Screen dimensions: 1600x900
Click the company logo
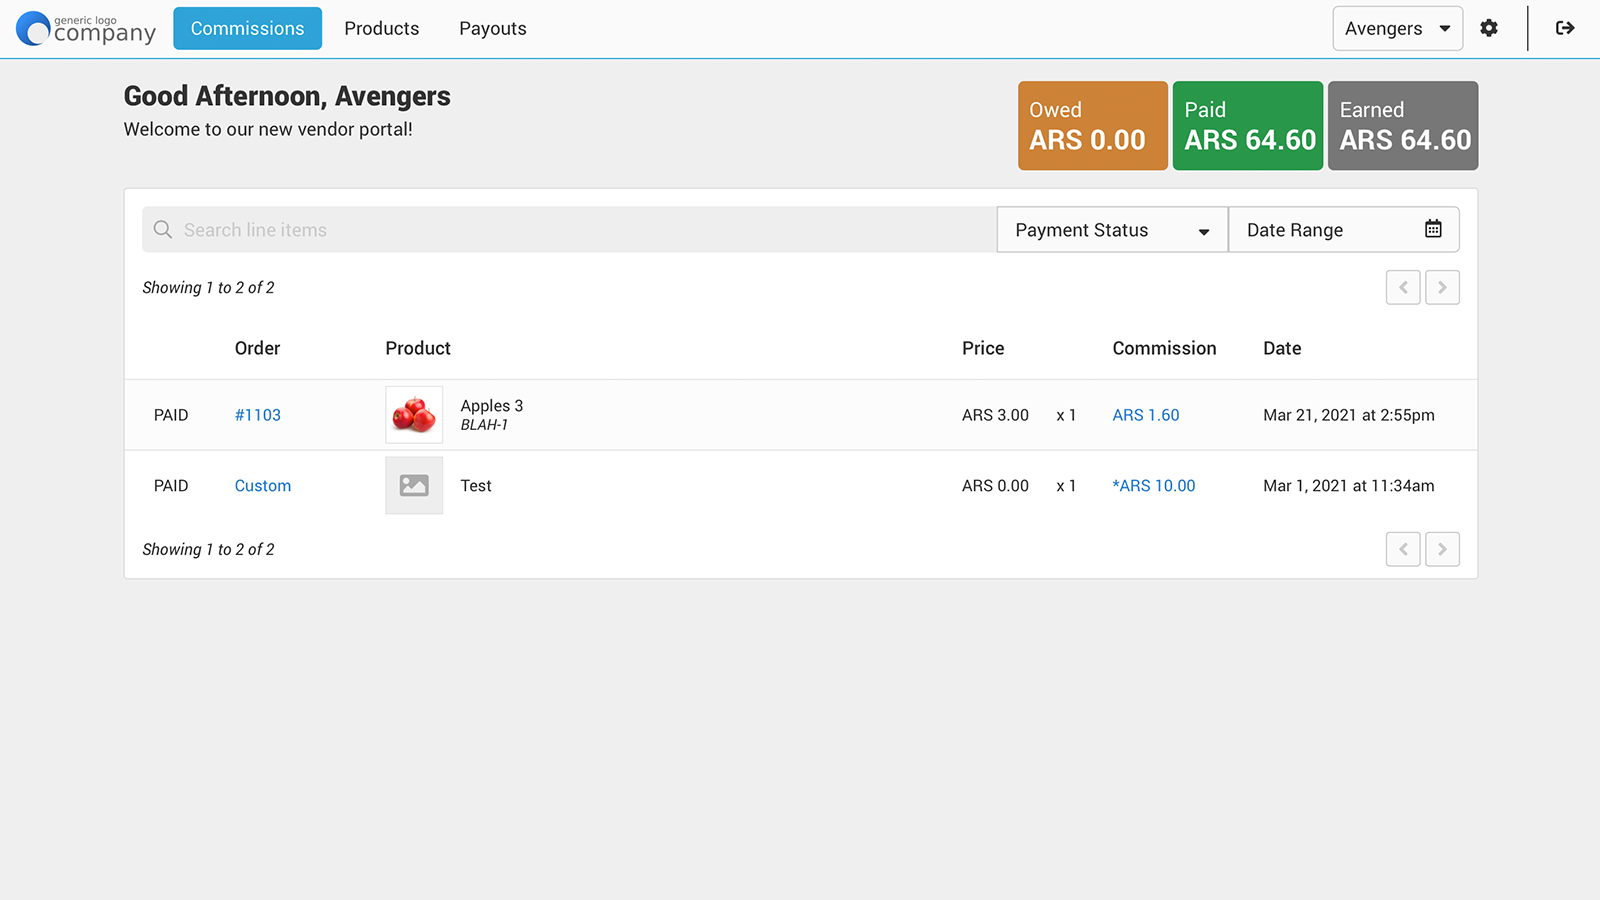[x=86, y=29]
